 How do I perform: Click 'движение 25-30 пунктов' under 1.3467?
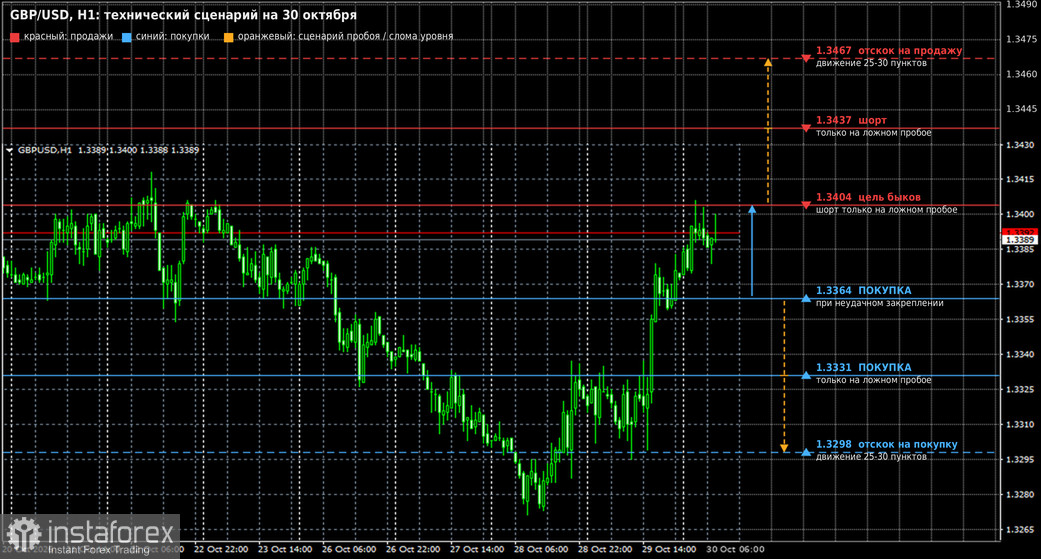tap(871, 63)
